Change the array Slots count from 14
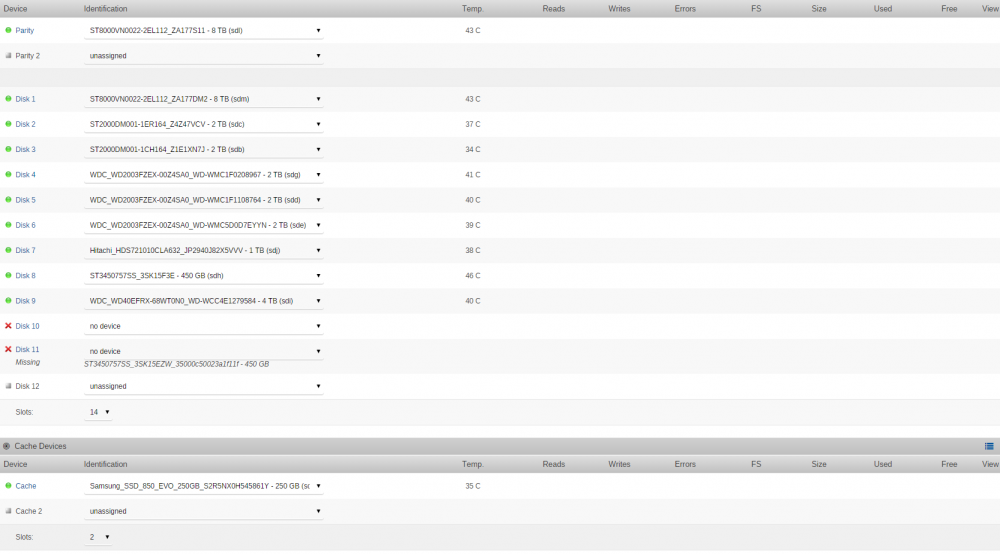 coord(98,412)
